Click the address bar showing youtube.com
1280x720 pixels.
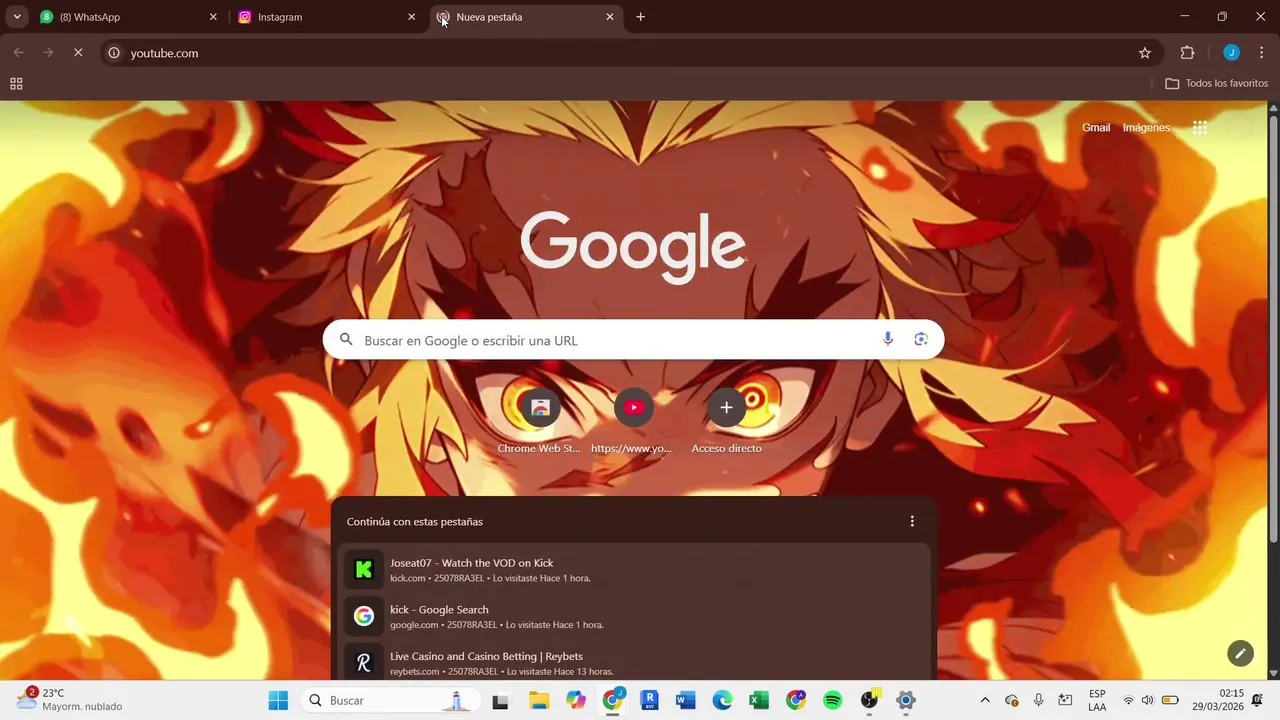(630, 53)
